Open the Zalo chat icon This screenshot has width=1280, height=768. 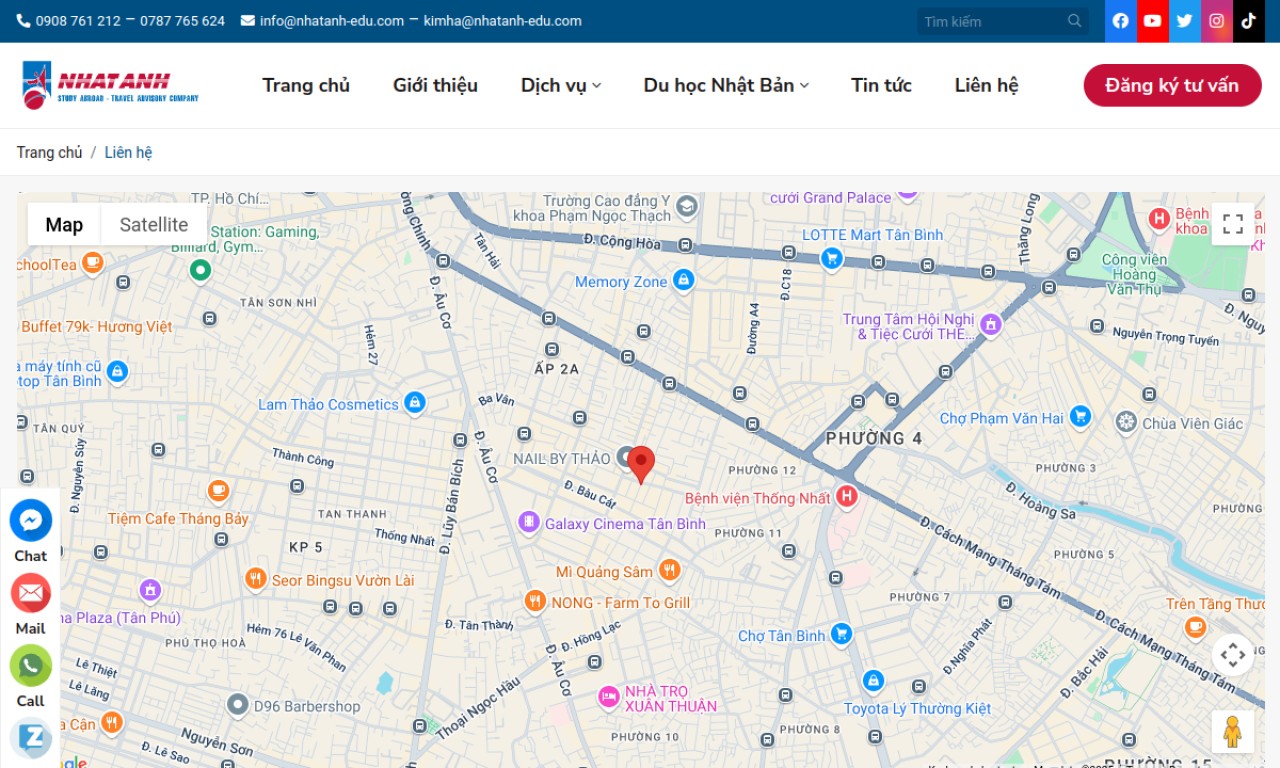(x=31, y=738)
